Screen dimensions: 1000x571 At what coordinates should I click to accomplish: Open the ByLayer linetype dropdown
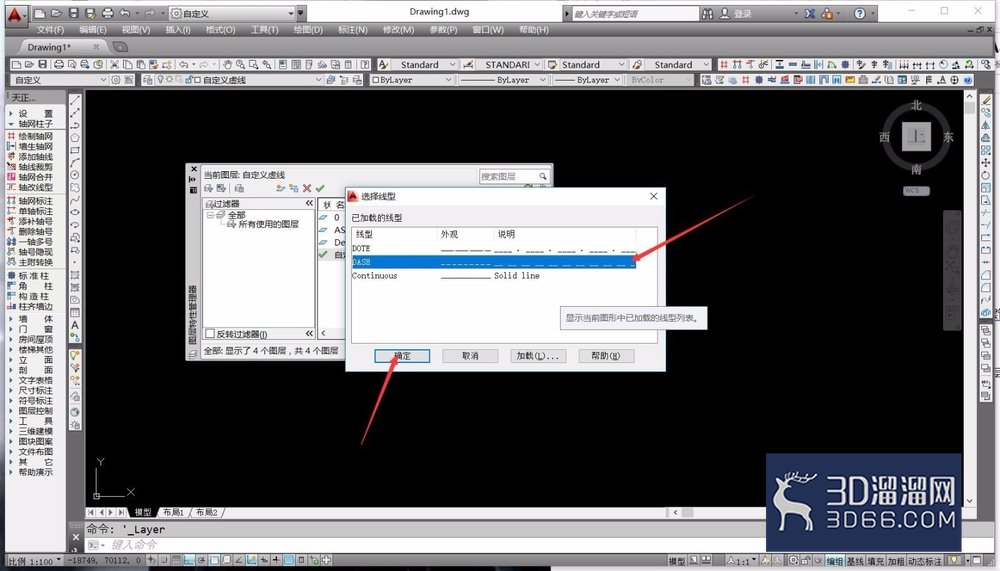(503, 80)
